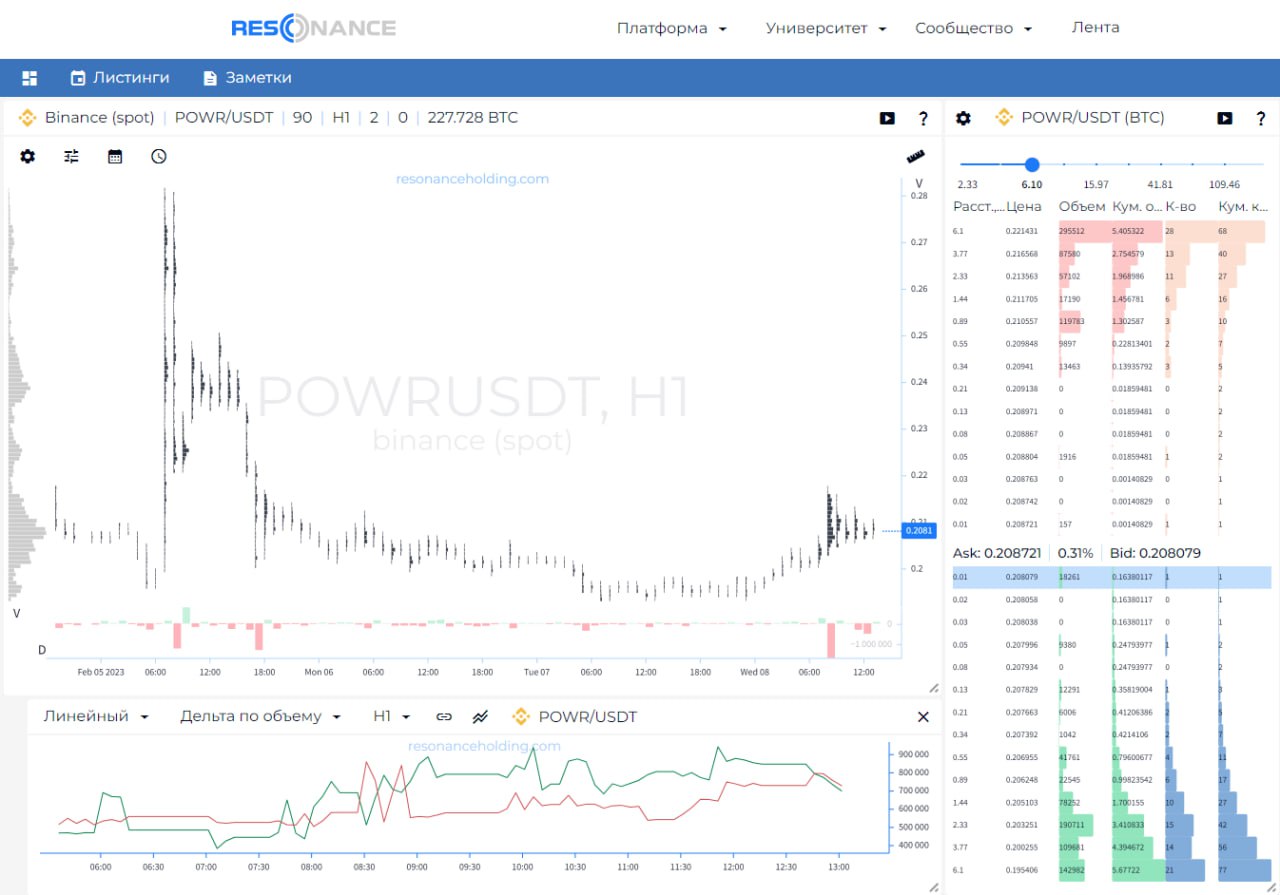Open the order book help question mark
The height and width of the screenshot is (895, 1280).
tap(1261, 118)
